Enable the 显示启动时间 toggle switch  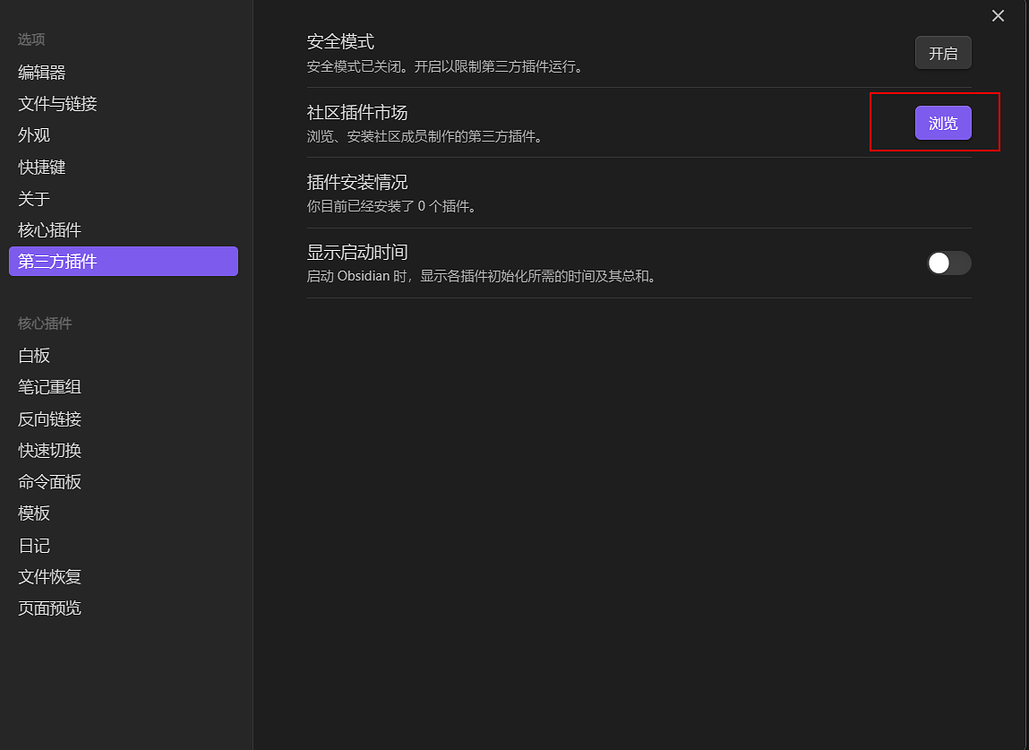[949, 263]
